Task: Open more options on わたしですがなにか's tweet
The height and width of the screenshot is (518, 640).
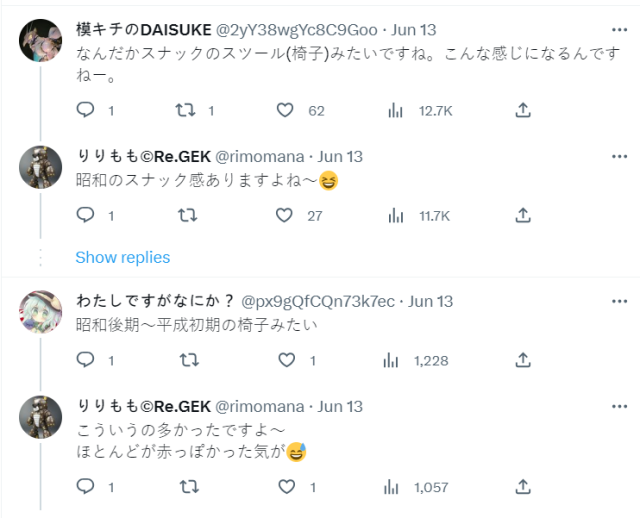Action: coord(620,302)
